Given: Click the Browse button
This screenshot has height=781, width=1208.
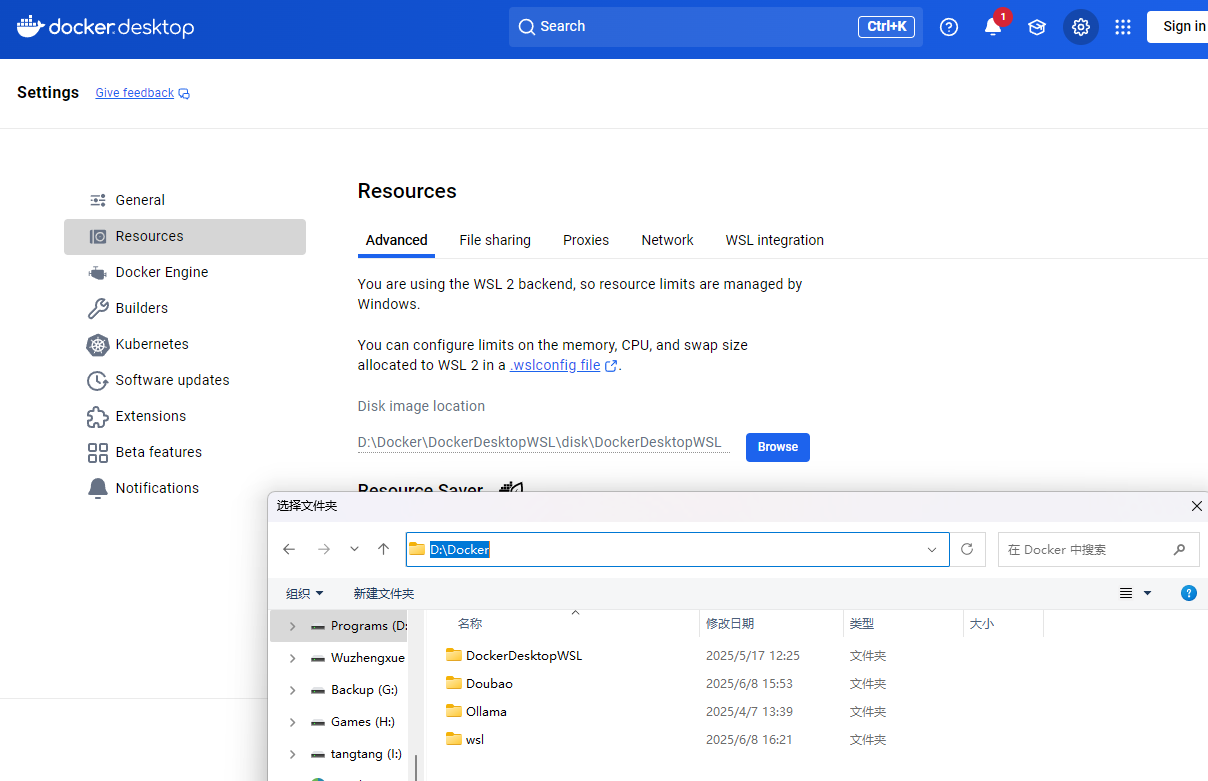Looking at the screenshot, I should 778,447.
